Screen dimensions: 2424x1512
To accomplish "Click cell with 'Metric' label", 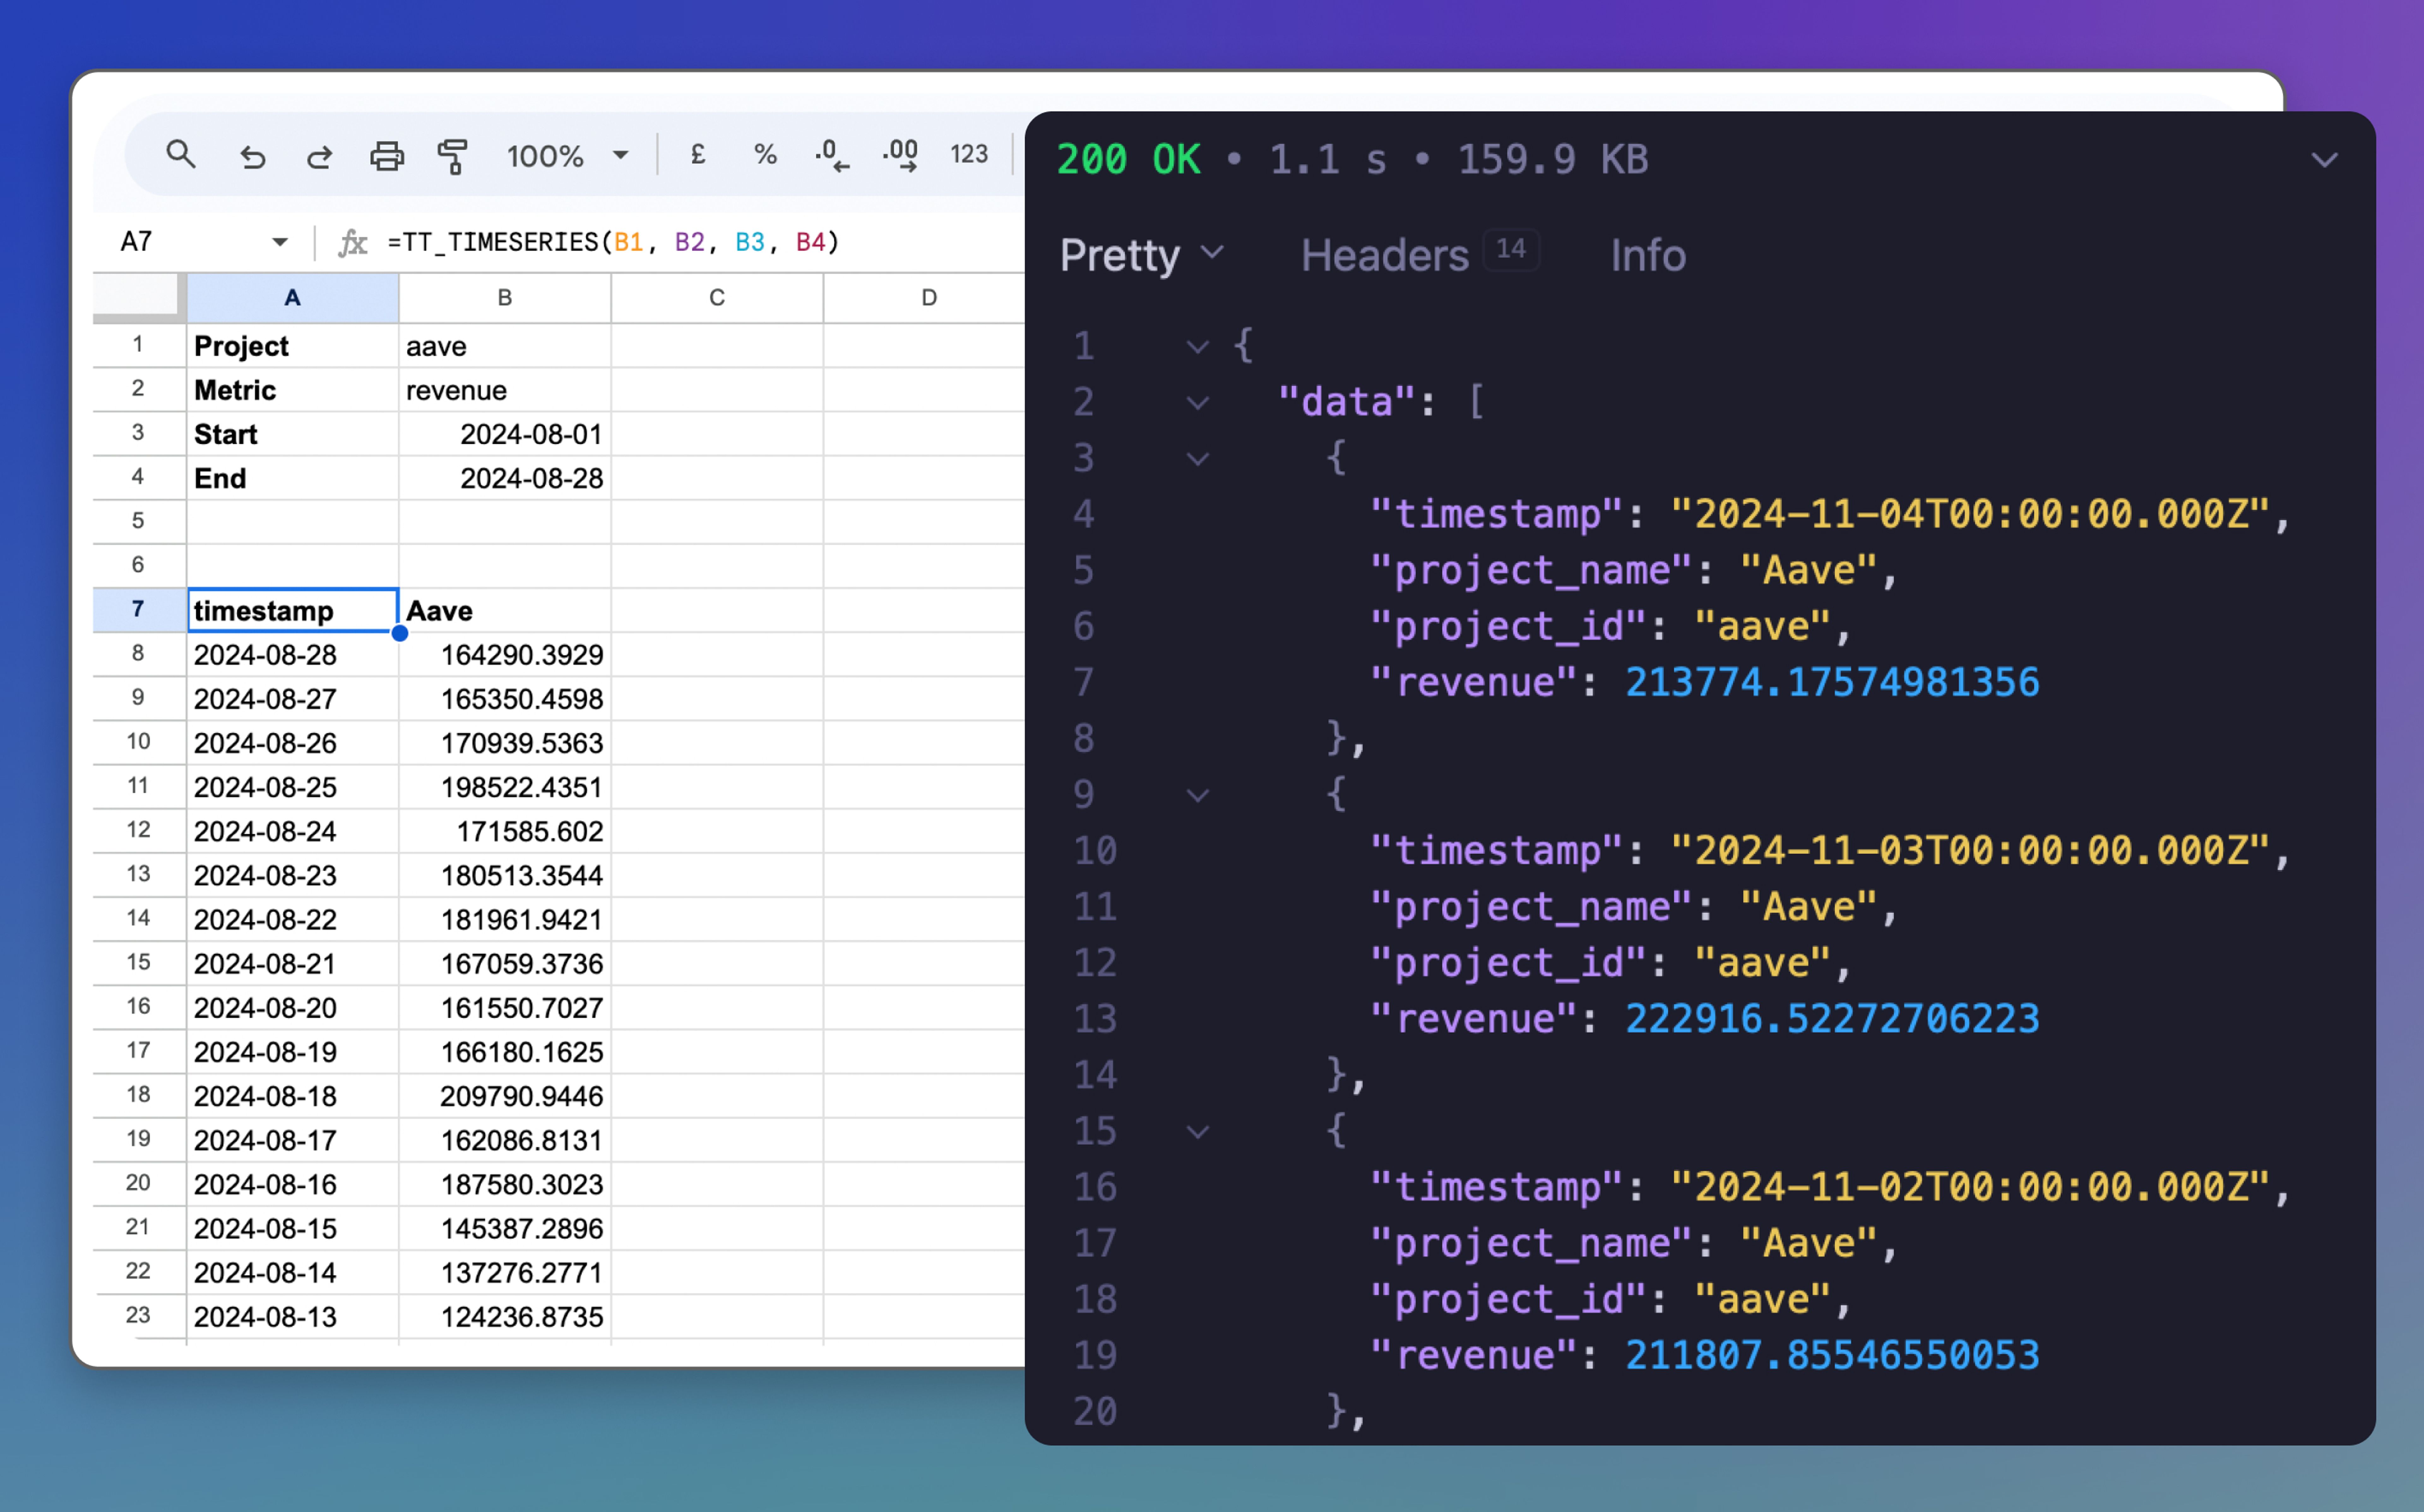I will click(292, 390).
